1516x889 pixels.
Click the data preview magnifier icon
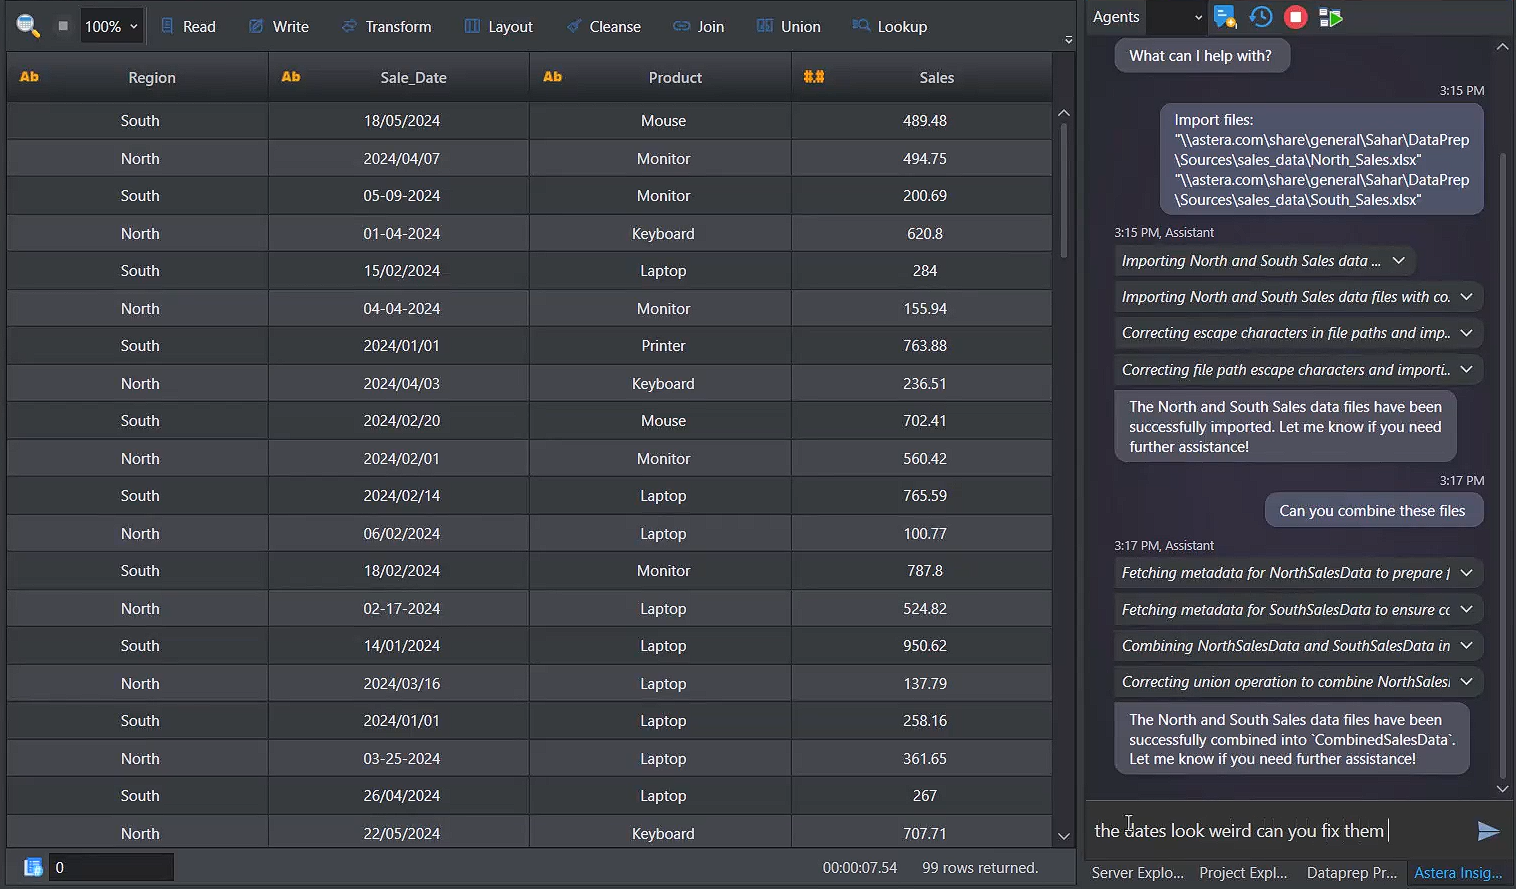tap(27, 26)
